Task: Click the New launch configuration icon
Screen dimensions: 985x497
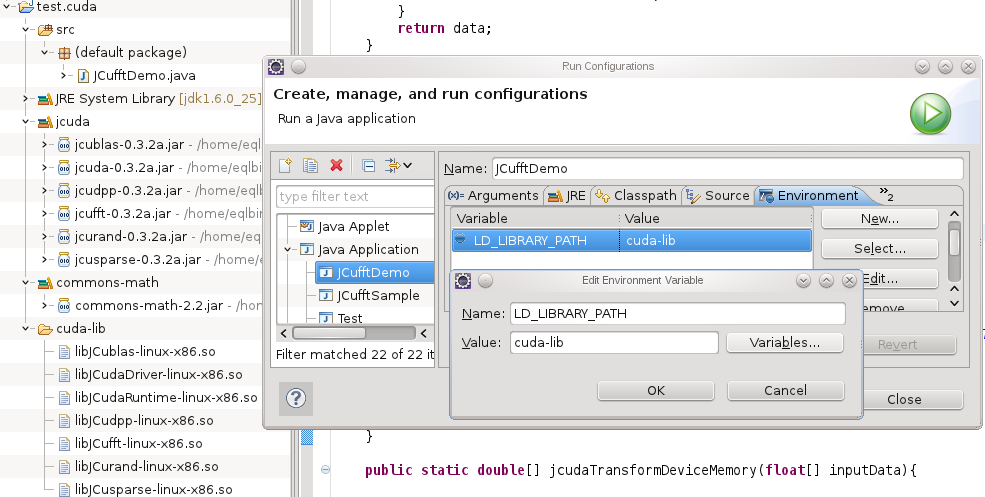Action: (285, 165)
